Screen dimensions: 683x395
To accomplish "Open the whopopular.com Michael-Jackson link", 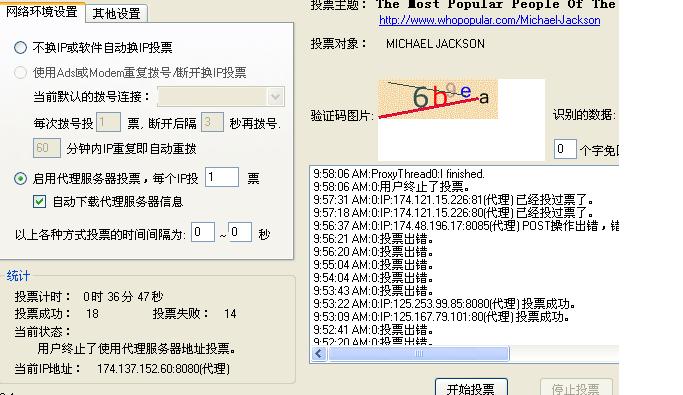I will pyautogui.click(x=490, y=20).
